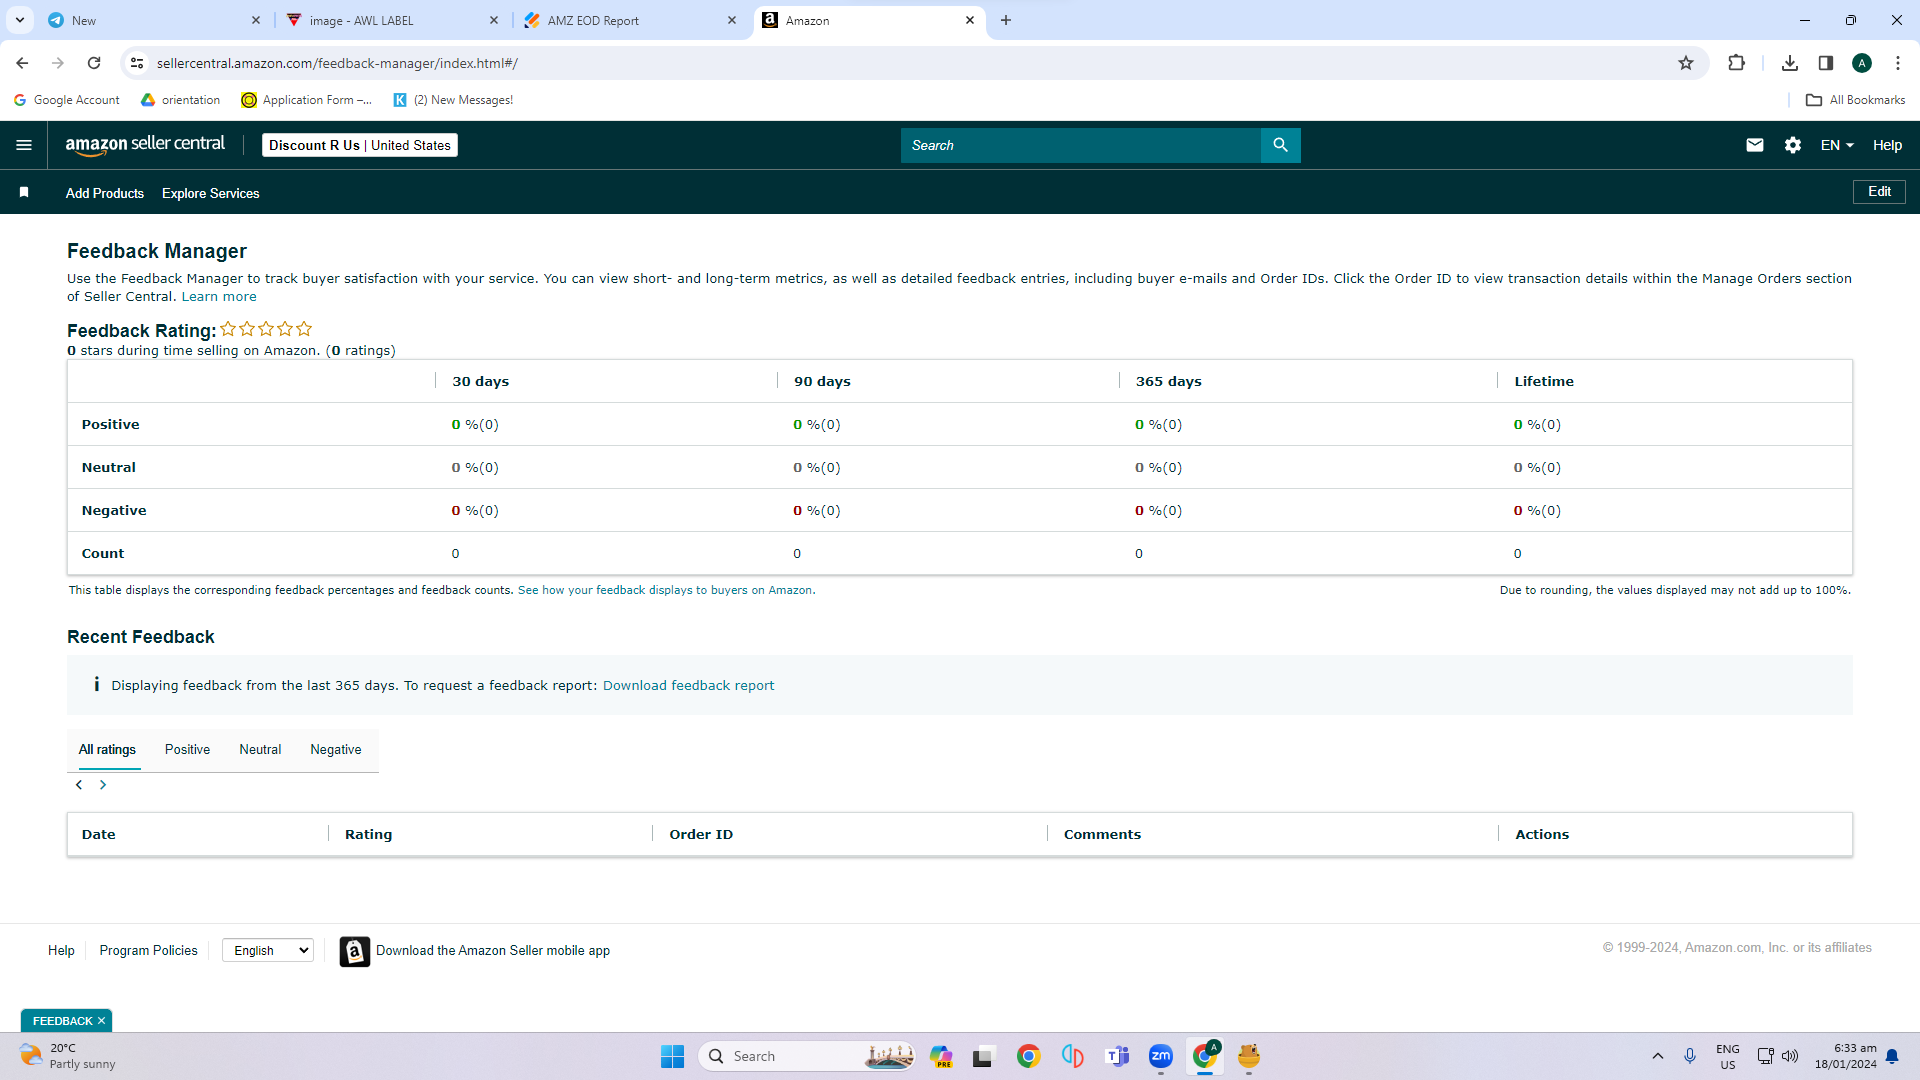Open the clock showing 6:33 am
The image size is (1920, 1080).
pos(1846,1056)
